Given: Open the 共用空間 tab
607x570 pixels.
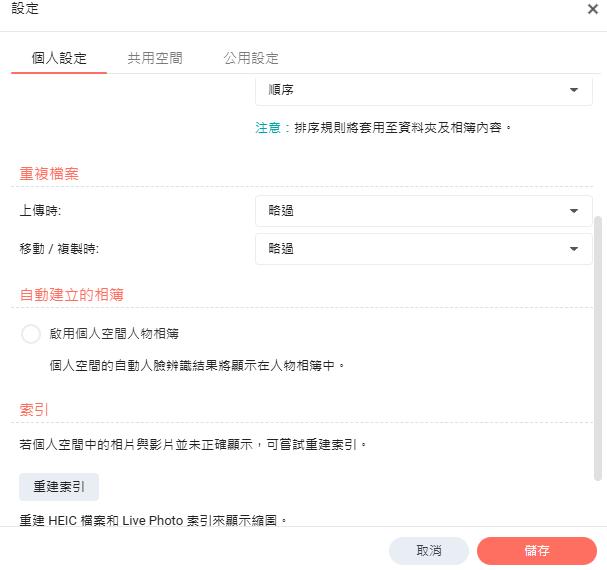Looking at the screenshot, I should (155, 58).
